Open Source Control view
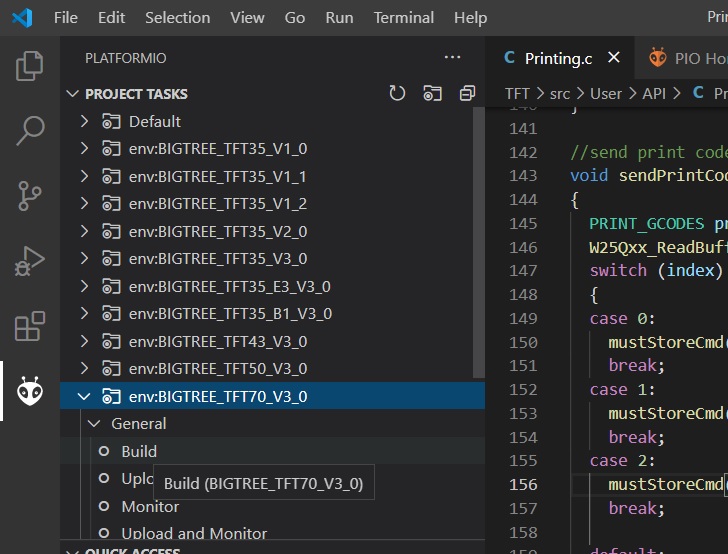This screenshot has width=728, height=554. click(30, 196)
